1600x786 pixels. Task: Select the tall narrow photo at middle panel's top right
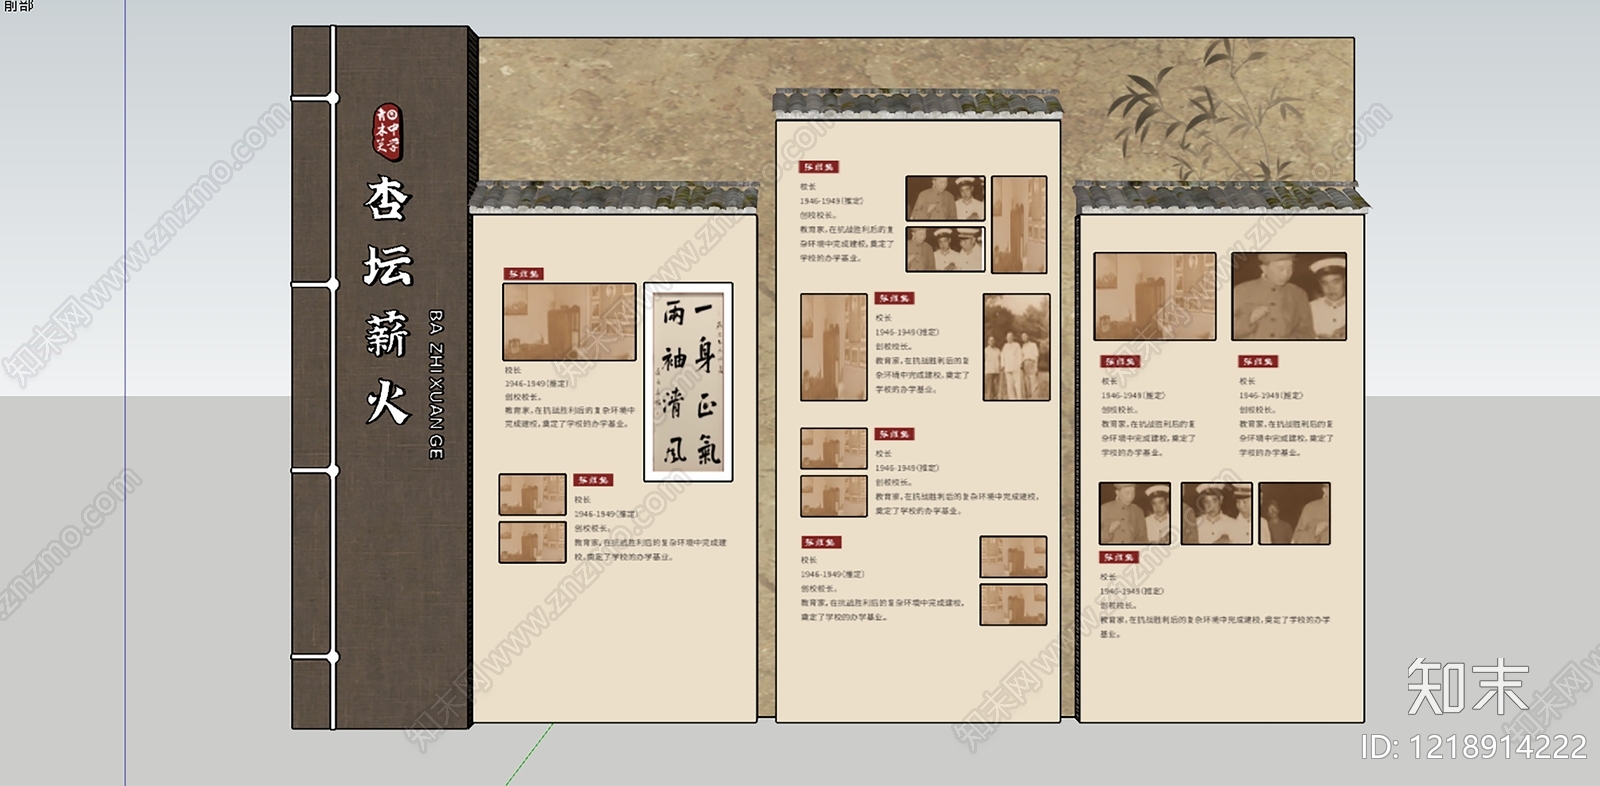[1019, 225]
